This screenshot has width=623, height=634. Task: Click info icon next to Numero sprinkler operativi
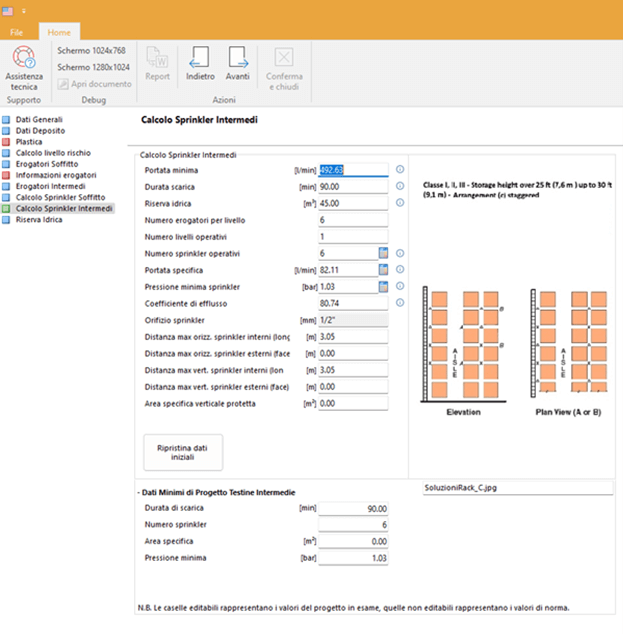click(x=400, y=253)
